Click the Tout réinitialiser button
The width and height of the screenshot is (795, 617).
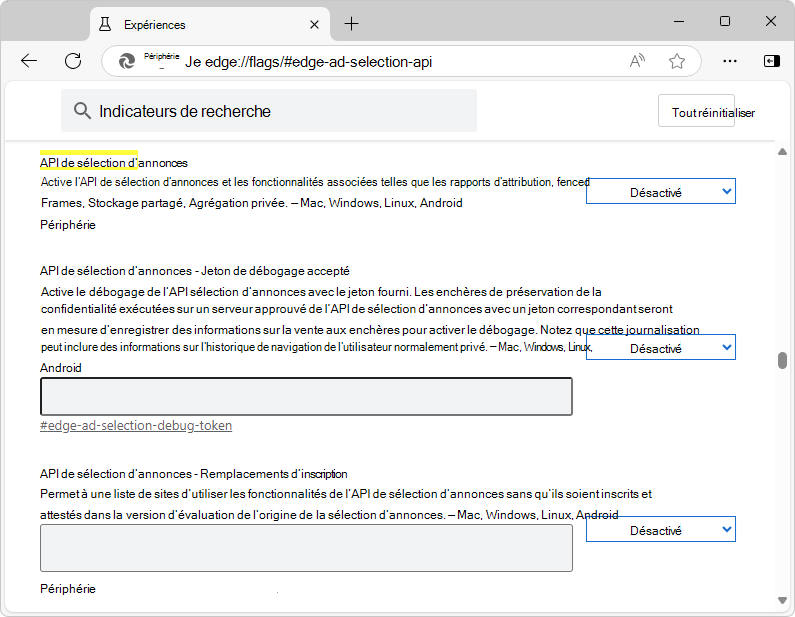tap(696, 111)
